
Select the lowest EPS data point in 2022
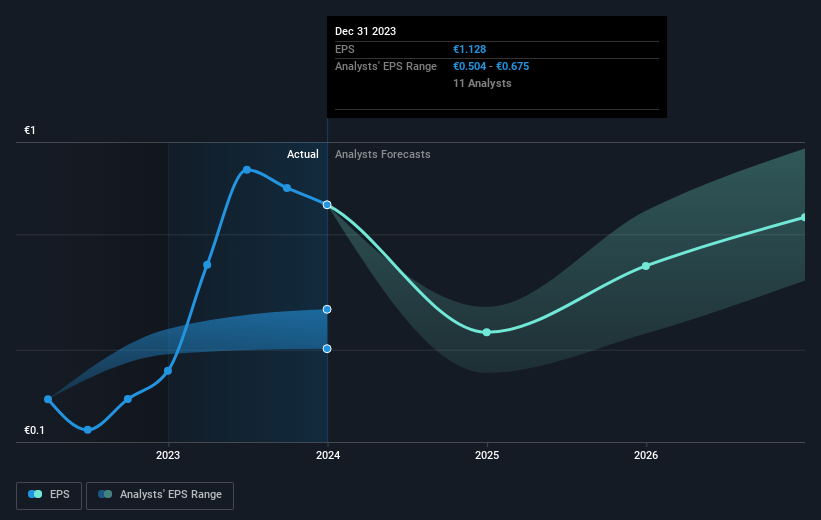[x=88, y=430]
